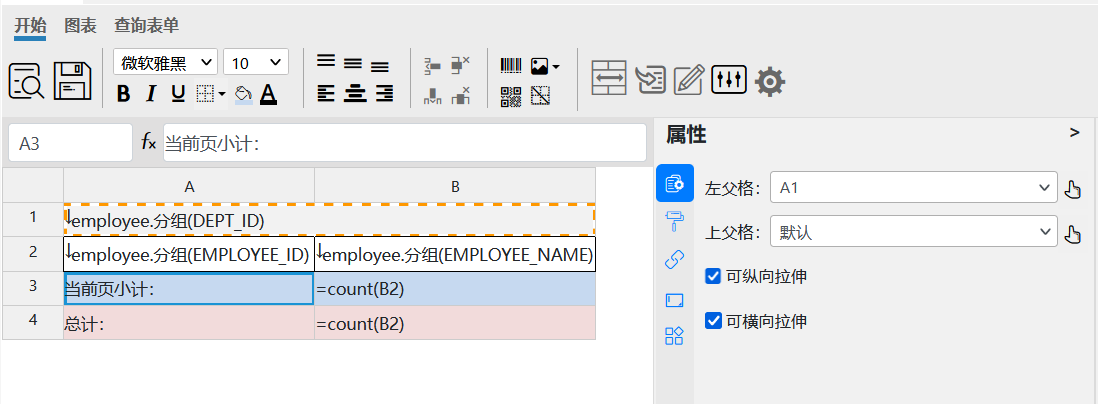The height and width of the screenshot is (404, 1098).
Task: Delete column icon with x mark
Action: pyautogui.click(x=460, y=95)
